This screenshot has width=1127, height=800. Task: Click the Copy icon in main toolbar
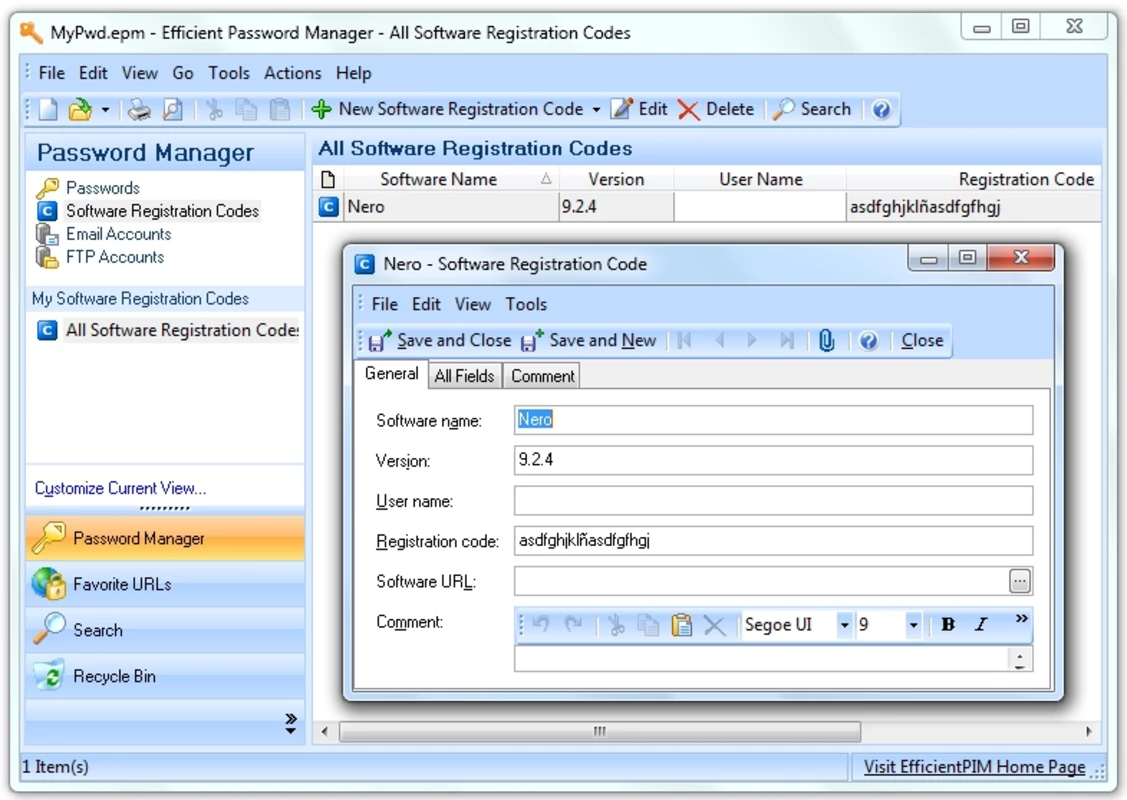point(247,109)
